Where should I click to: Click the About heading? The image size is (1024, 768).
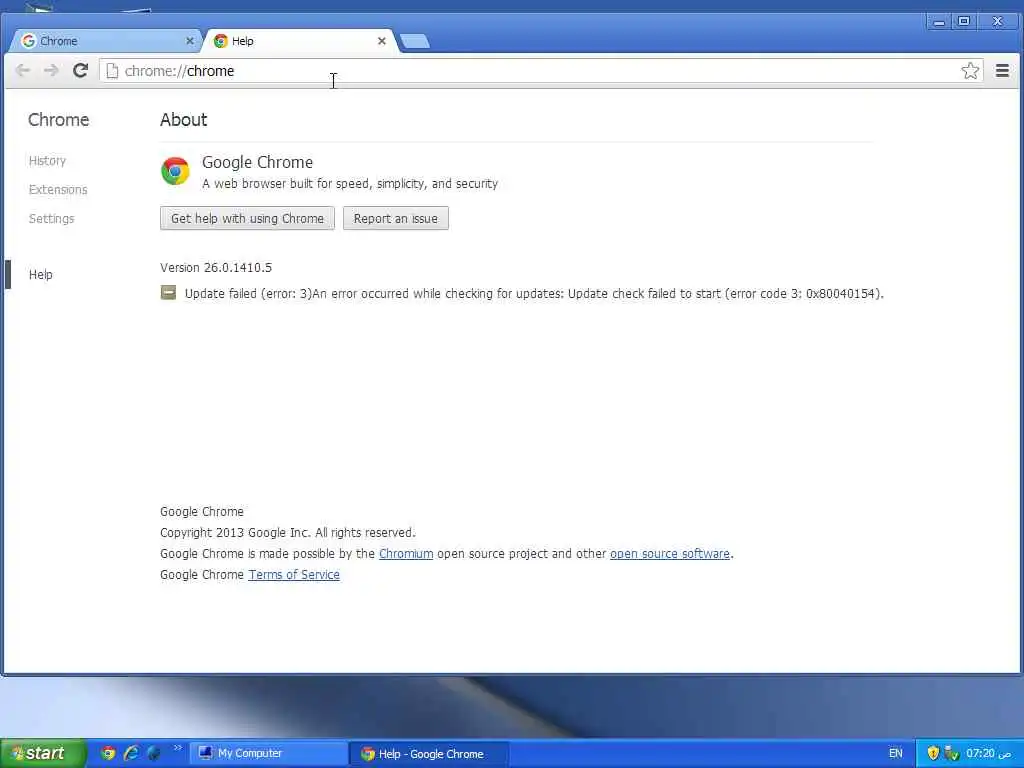(x=184, y=120)
